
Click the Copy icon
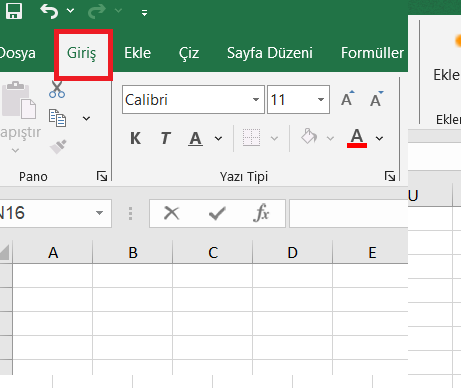[x=57, y=118]
